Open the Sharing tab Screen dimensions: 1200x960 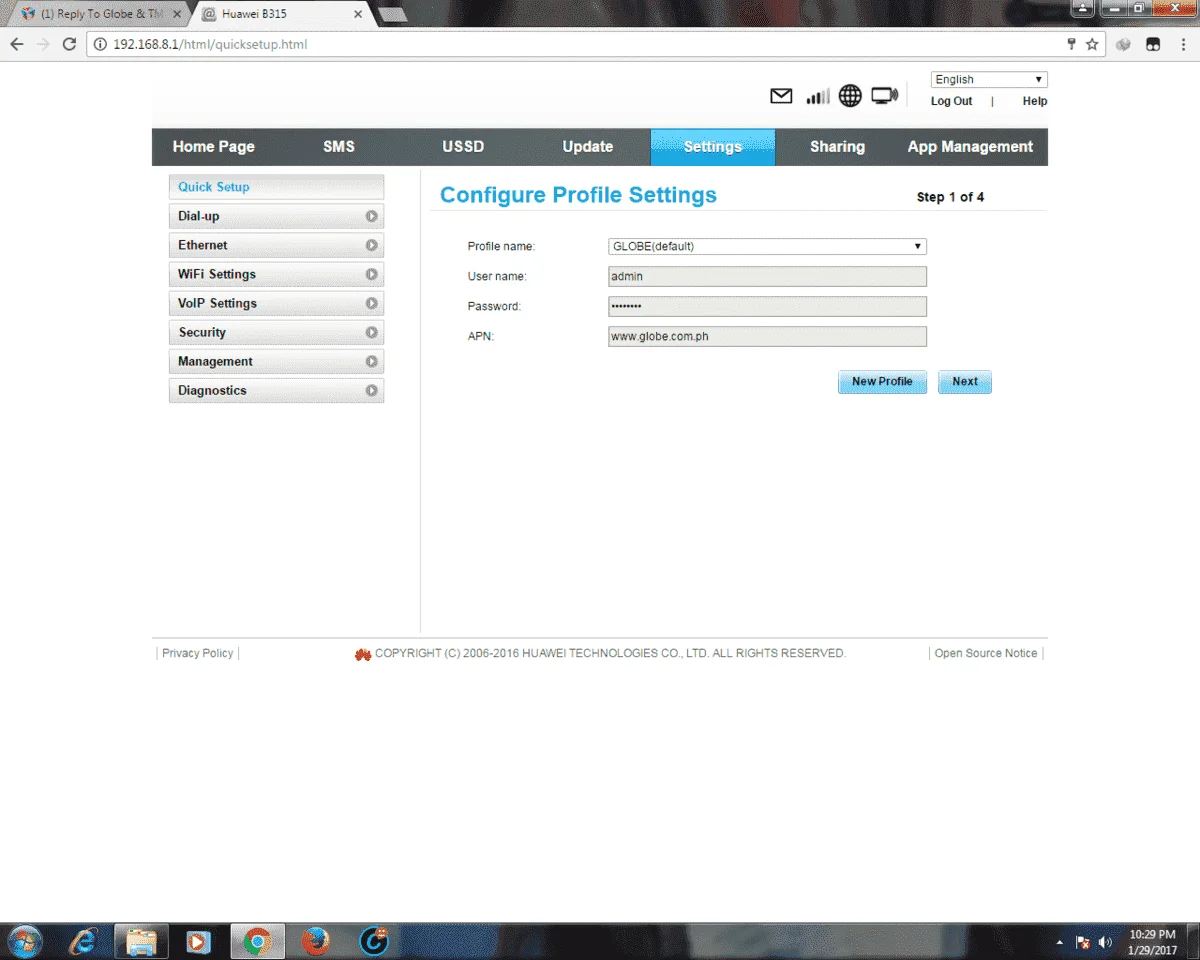[837, 147]
